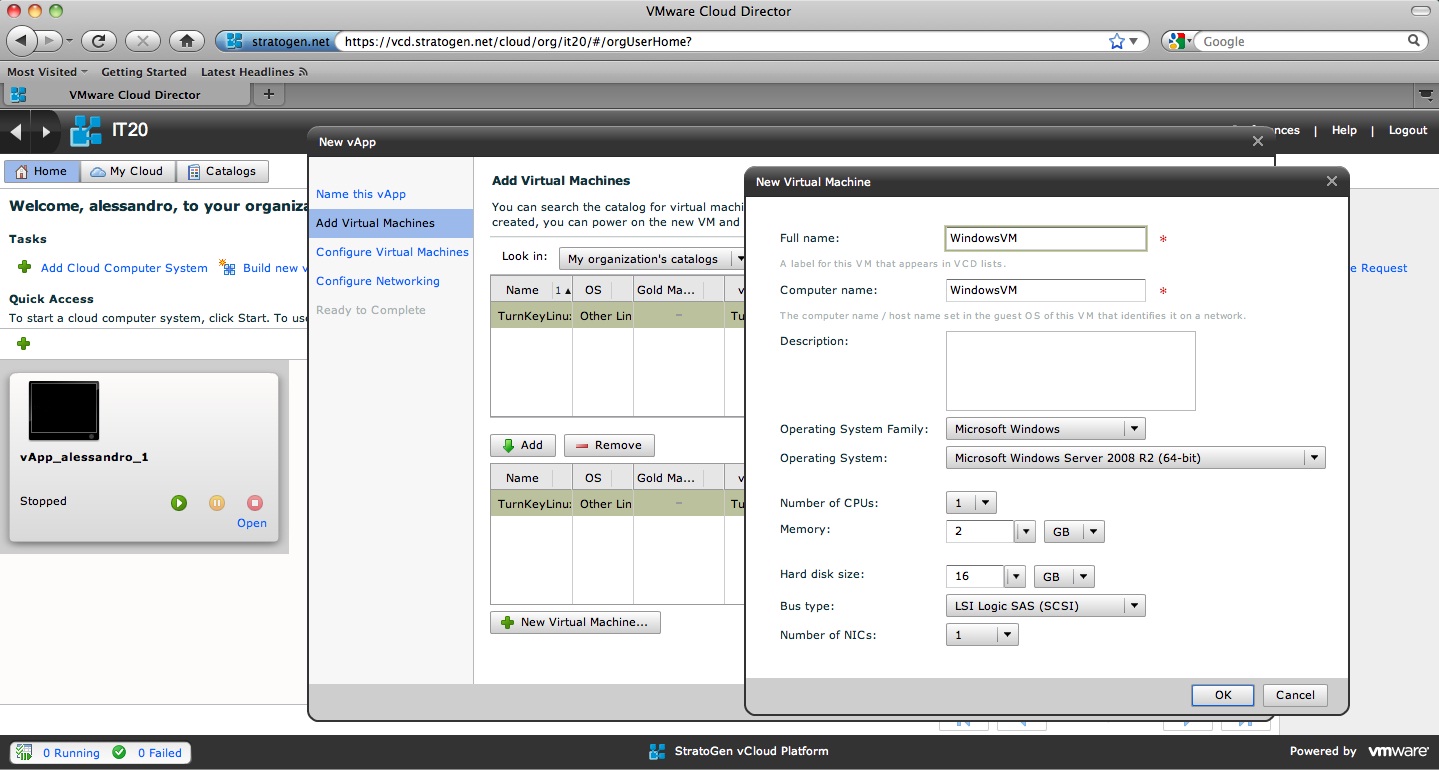Open the Operating System version dropdown

click(1313, 458)
